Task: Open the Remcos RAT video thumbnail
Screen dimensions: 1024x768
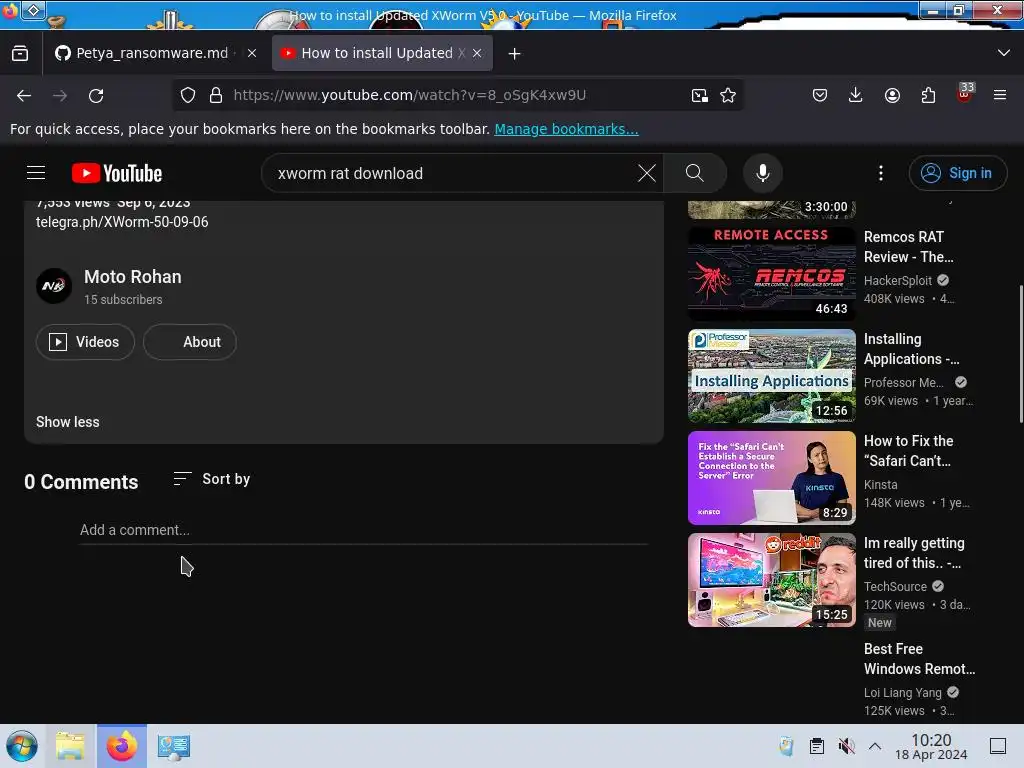Action: coord(771,273)
